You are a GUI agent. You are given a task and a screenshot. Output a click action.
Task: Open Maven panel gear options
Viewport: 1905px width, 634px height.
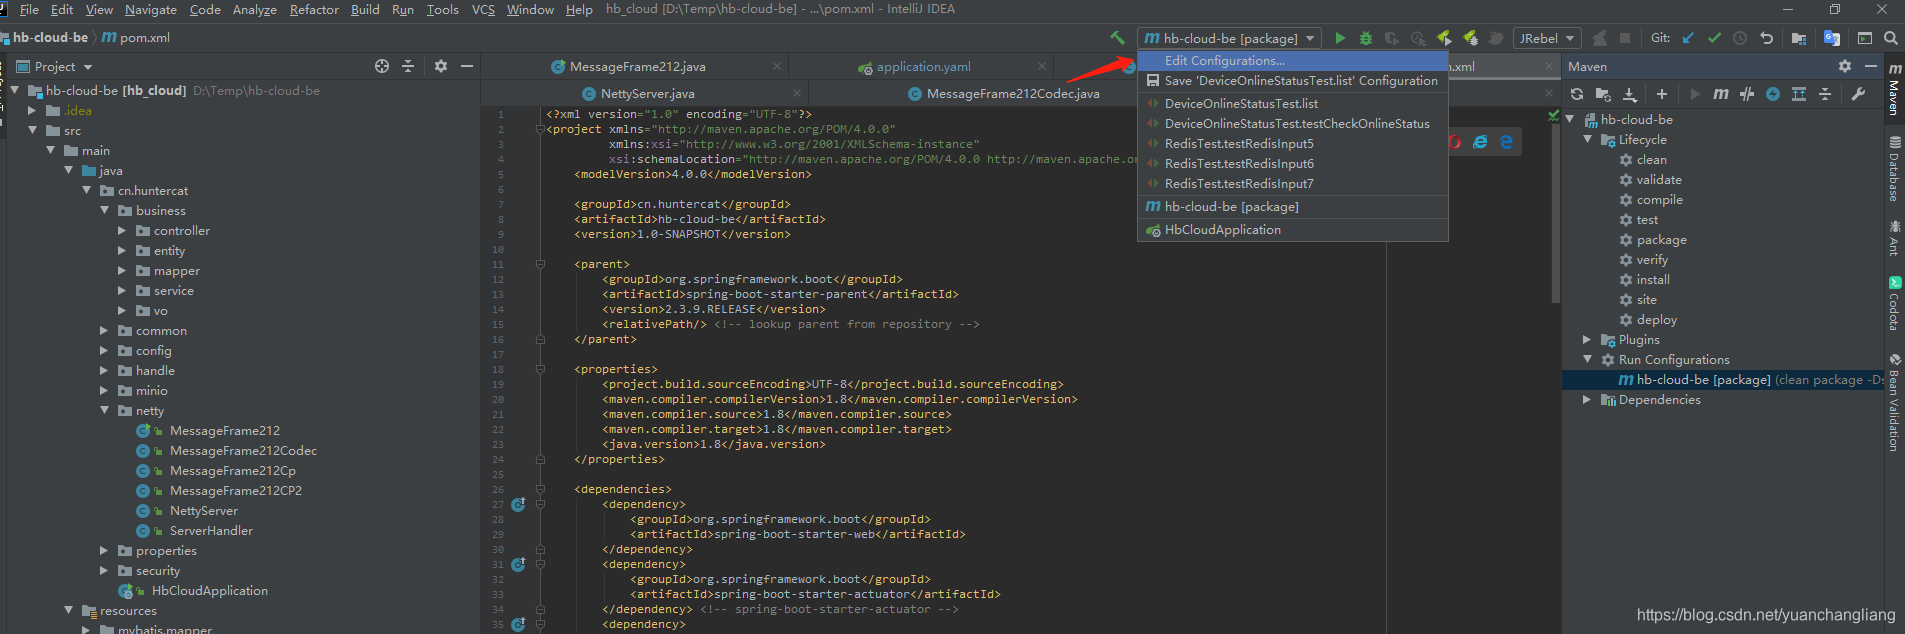(x=1845, y=66)
